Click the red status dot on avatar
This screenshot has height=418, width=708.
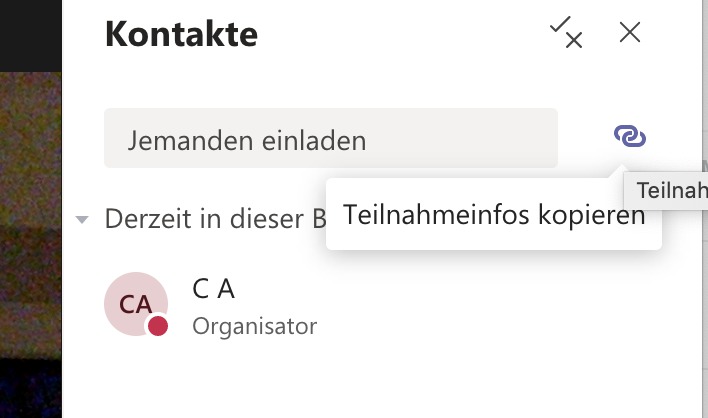pyautogui.click(x=157, y=326)
